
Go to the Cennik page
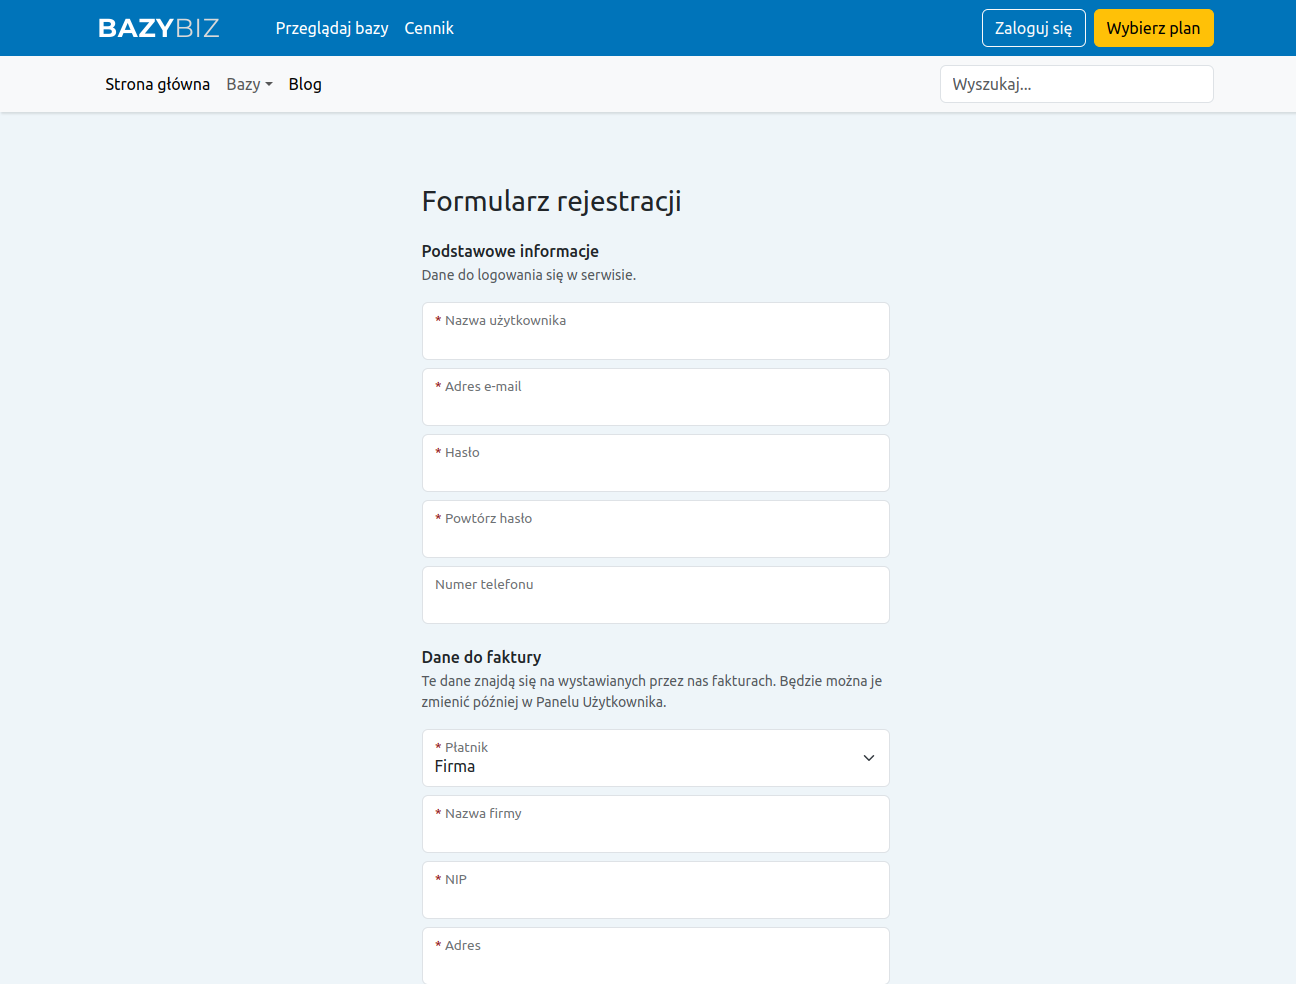tap(429, 28)
